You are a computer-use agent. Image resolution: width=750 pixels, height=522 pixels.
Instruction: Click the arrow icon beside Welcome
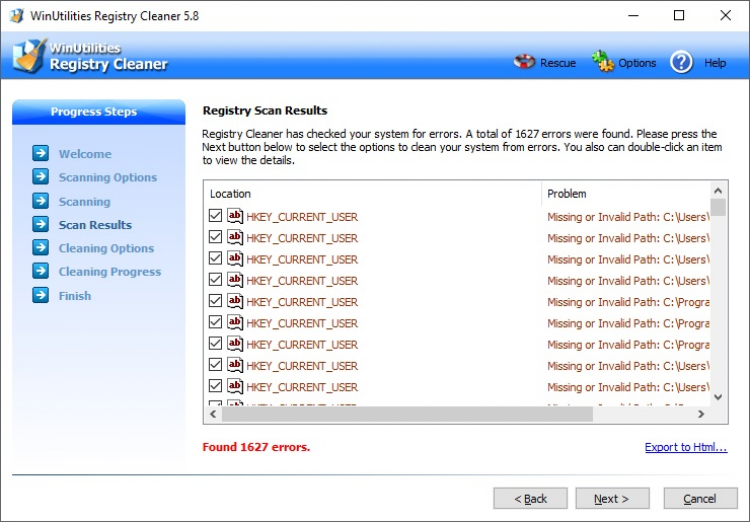pyautogui.click(x=41, y=153)
